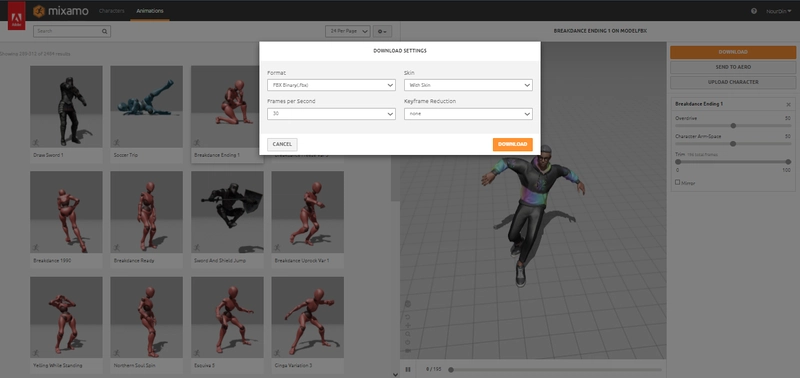This screenshot has width=800, height=378.
Task: Click the search magnifier icon
Action: (x=105, y=31)
